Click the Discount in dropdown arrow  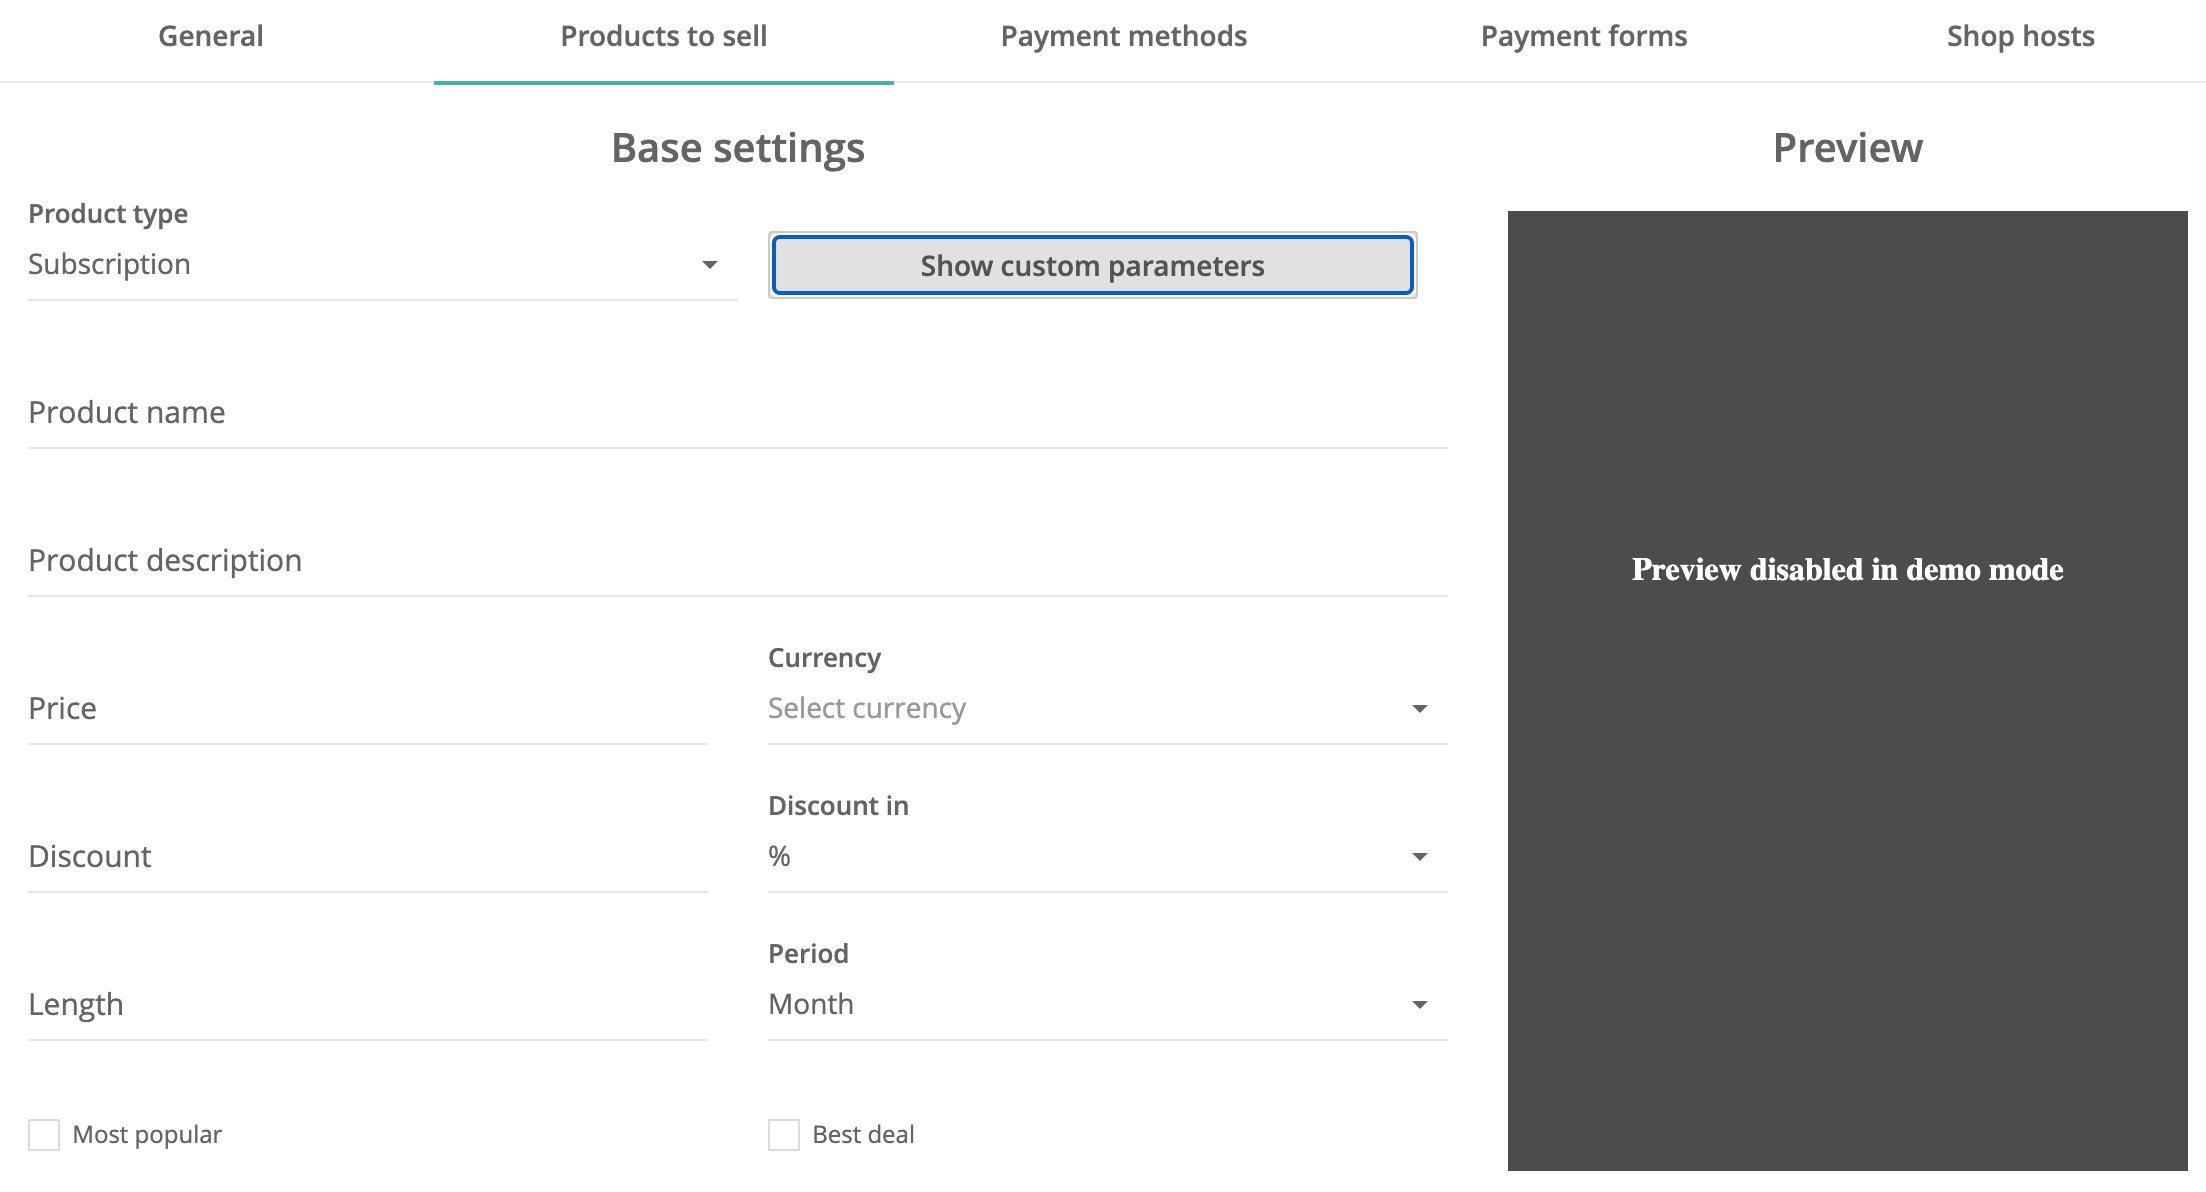coord(1419,857)
